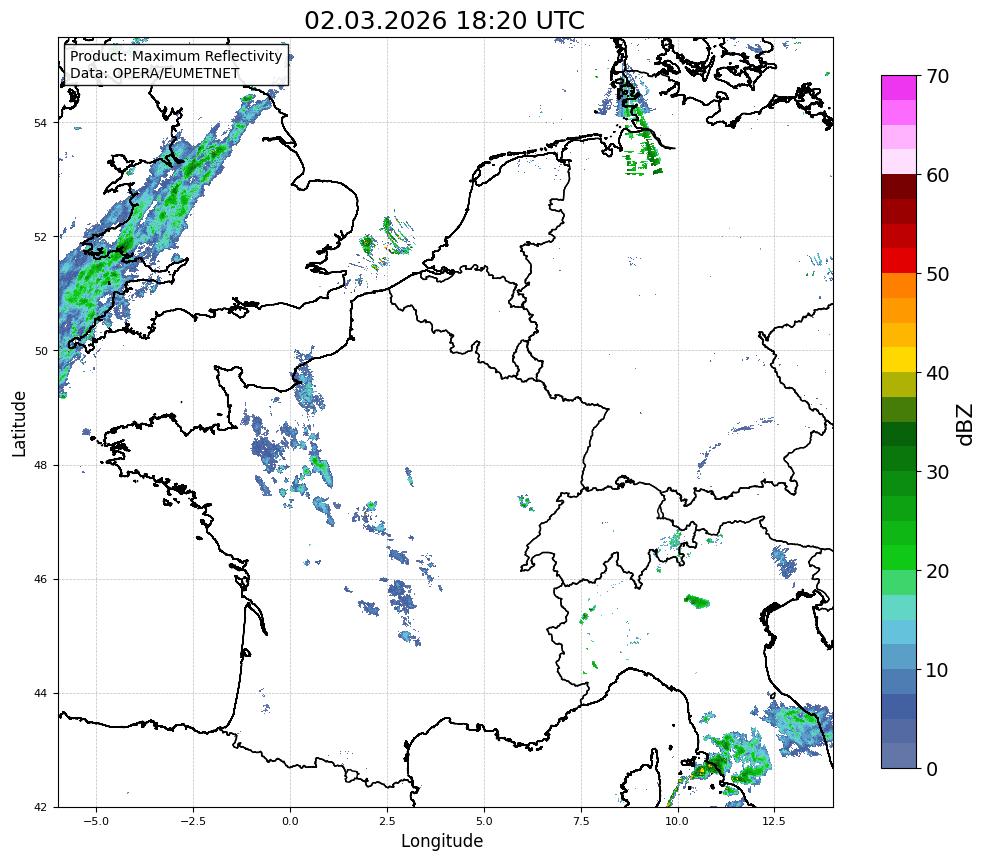Image resolution: width=985 pixels, height=860 pixels.
Task: Click the latitude tick label 46
Action: click(40, 579)
